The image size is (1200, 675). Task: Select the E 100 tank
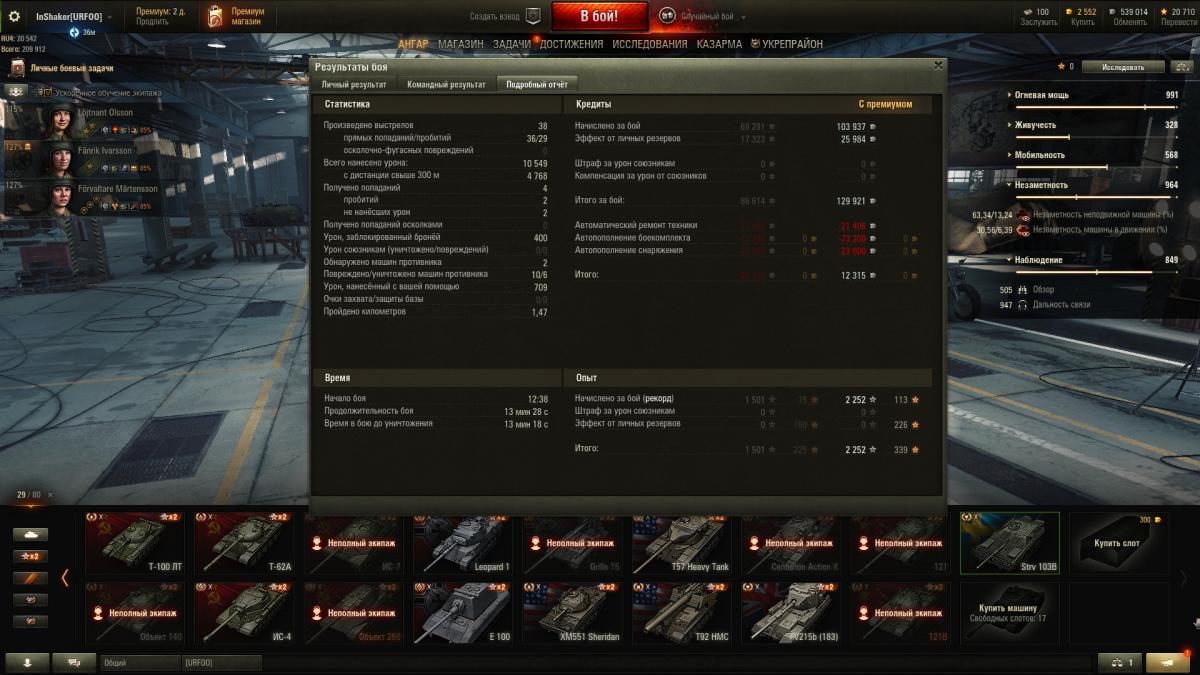(x=463, y=613)
